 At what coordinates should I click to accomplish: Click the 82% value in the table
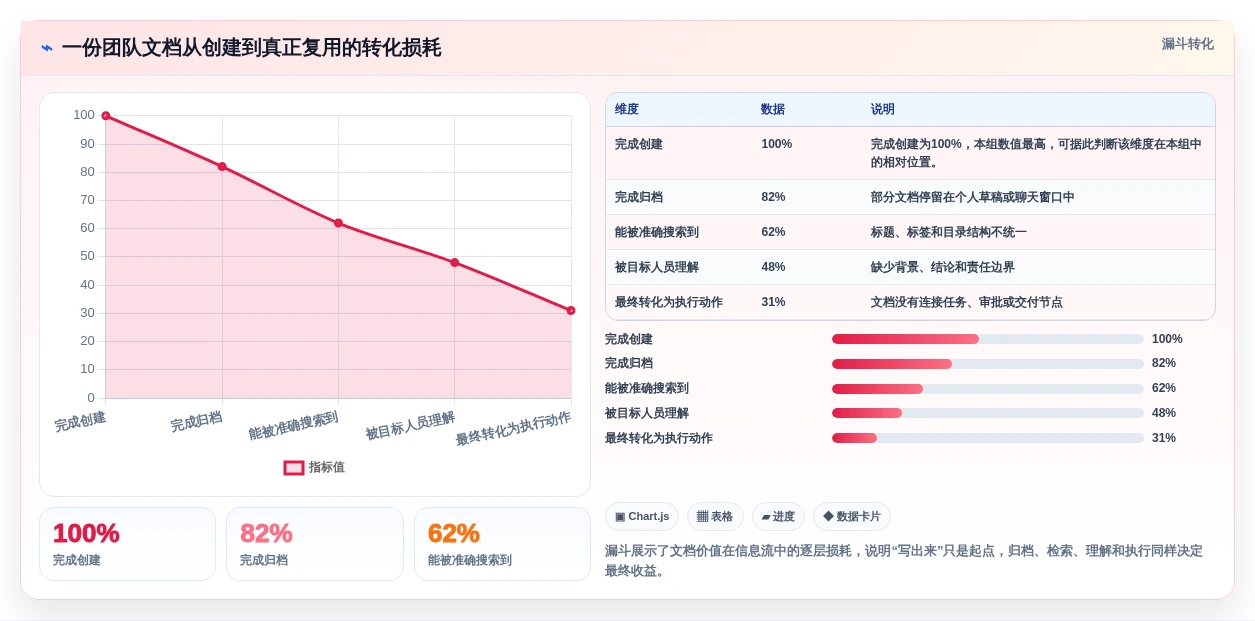click(773, 197)
